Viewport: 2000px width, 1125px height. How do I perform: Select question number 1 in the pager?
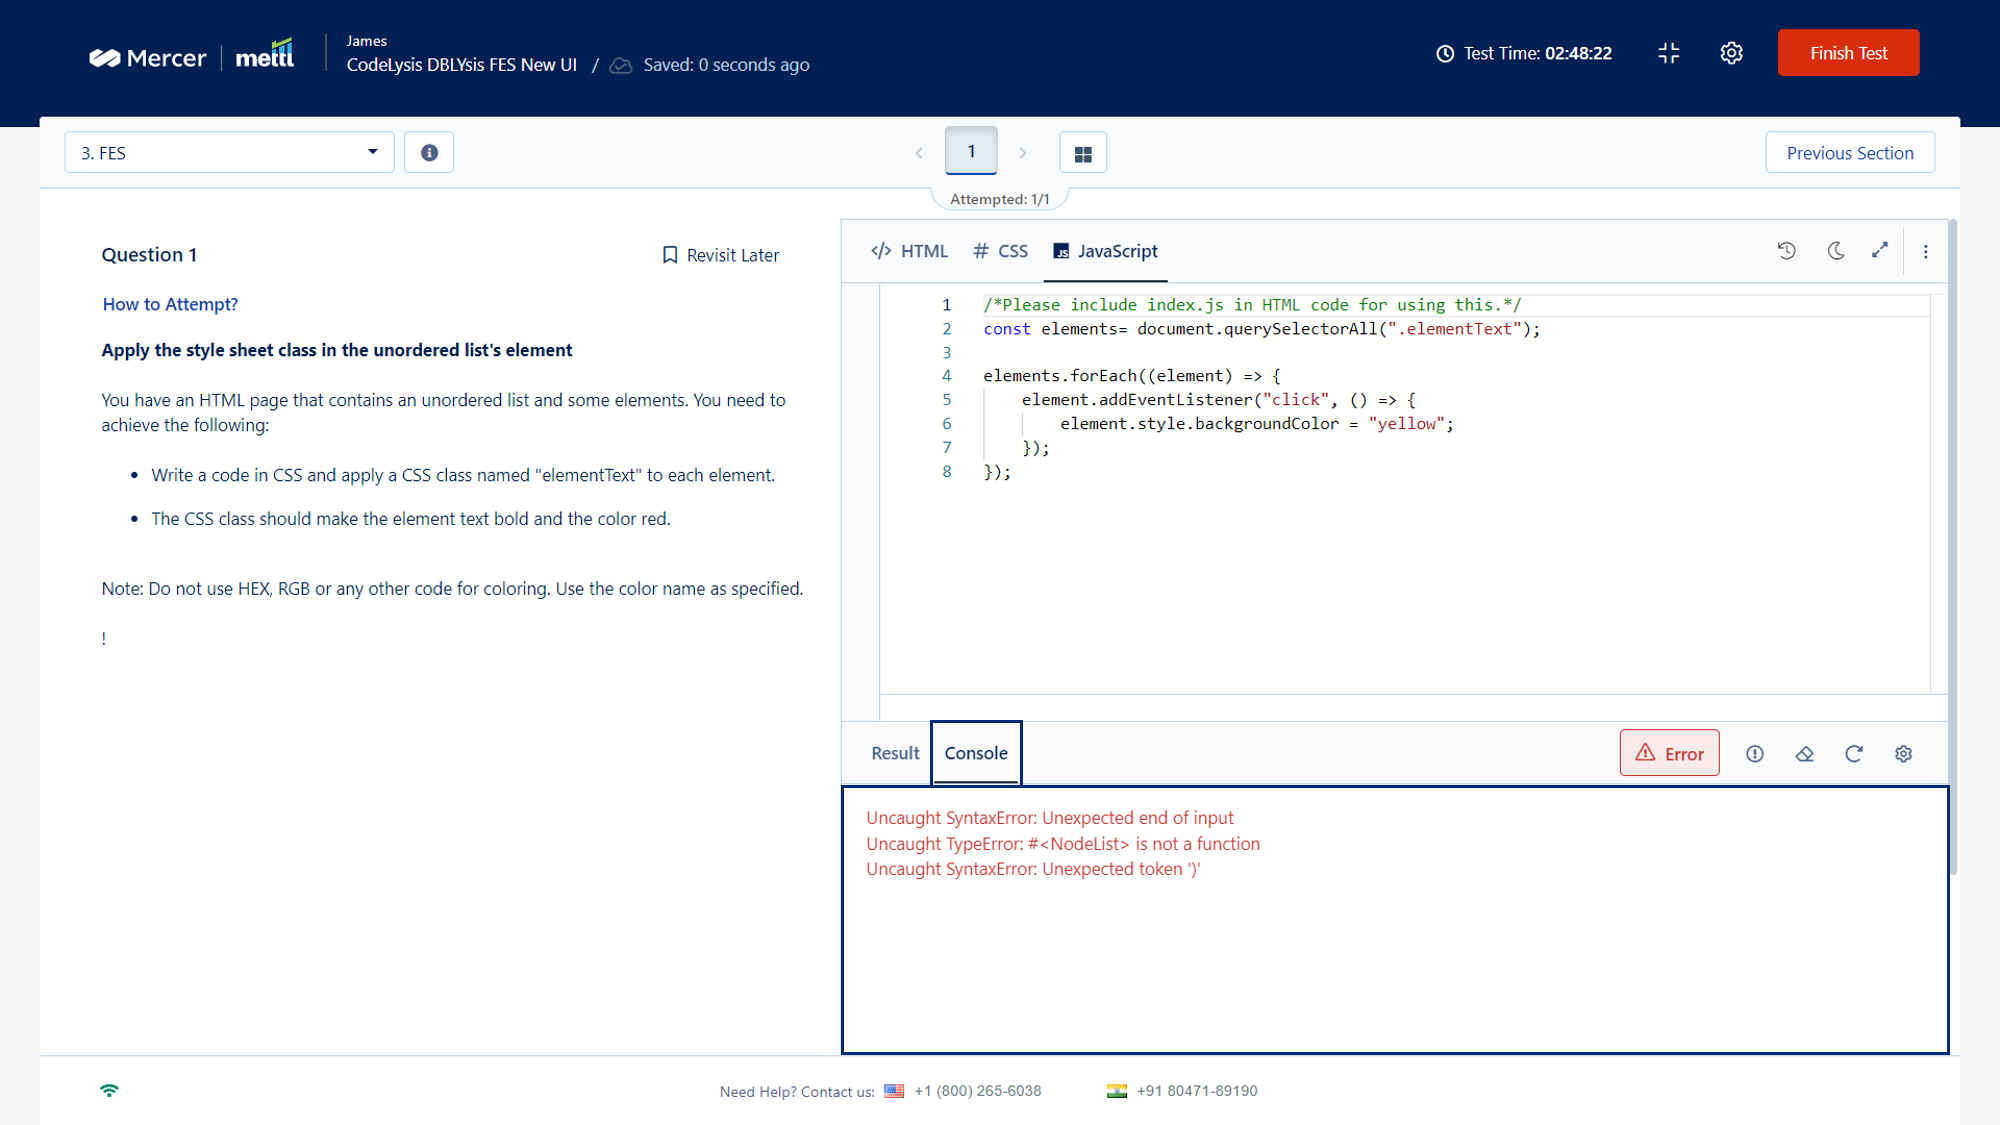click(x=971, y=151)
